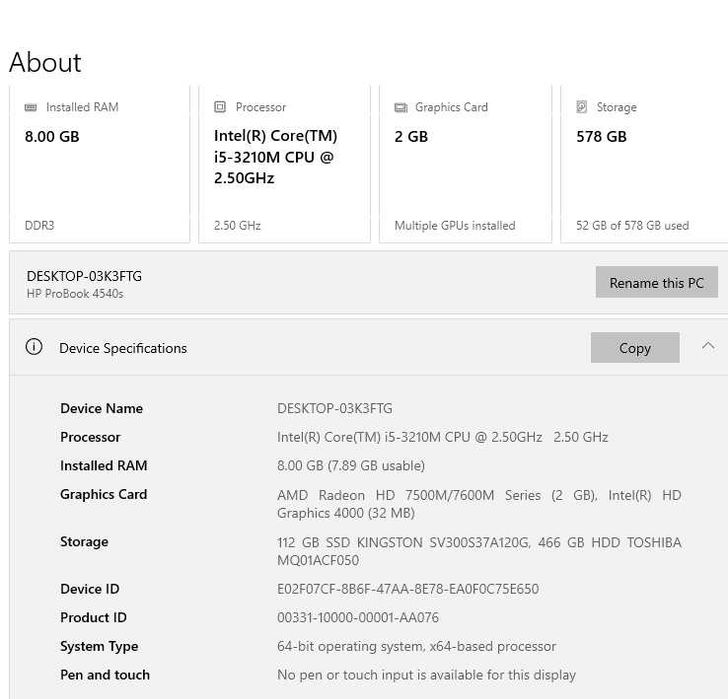Select the Product ID value 00331-10000
728x699 pixels.
click(358, 617)
